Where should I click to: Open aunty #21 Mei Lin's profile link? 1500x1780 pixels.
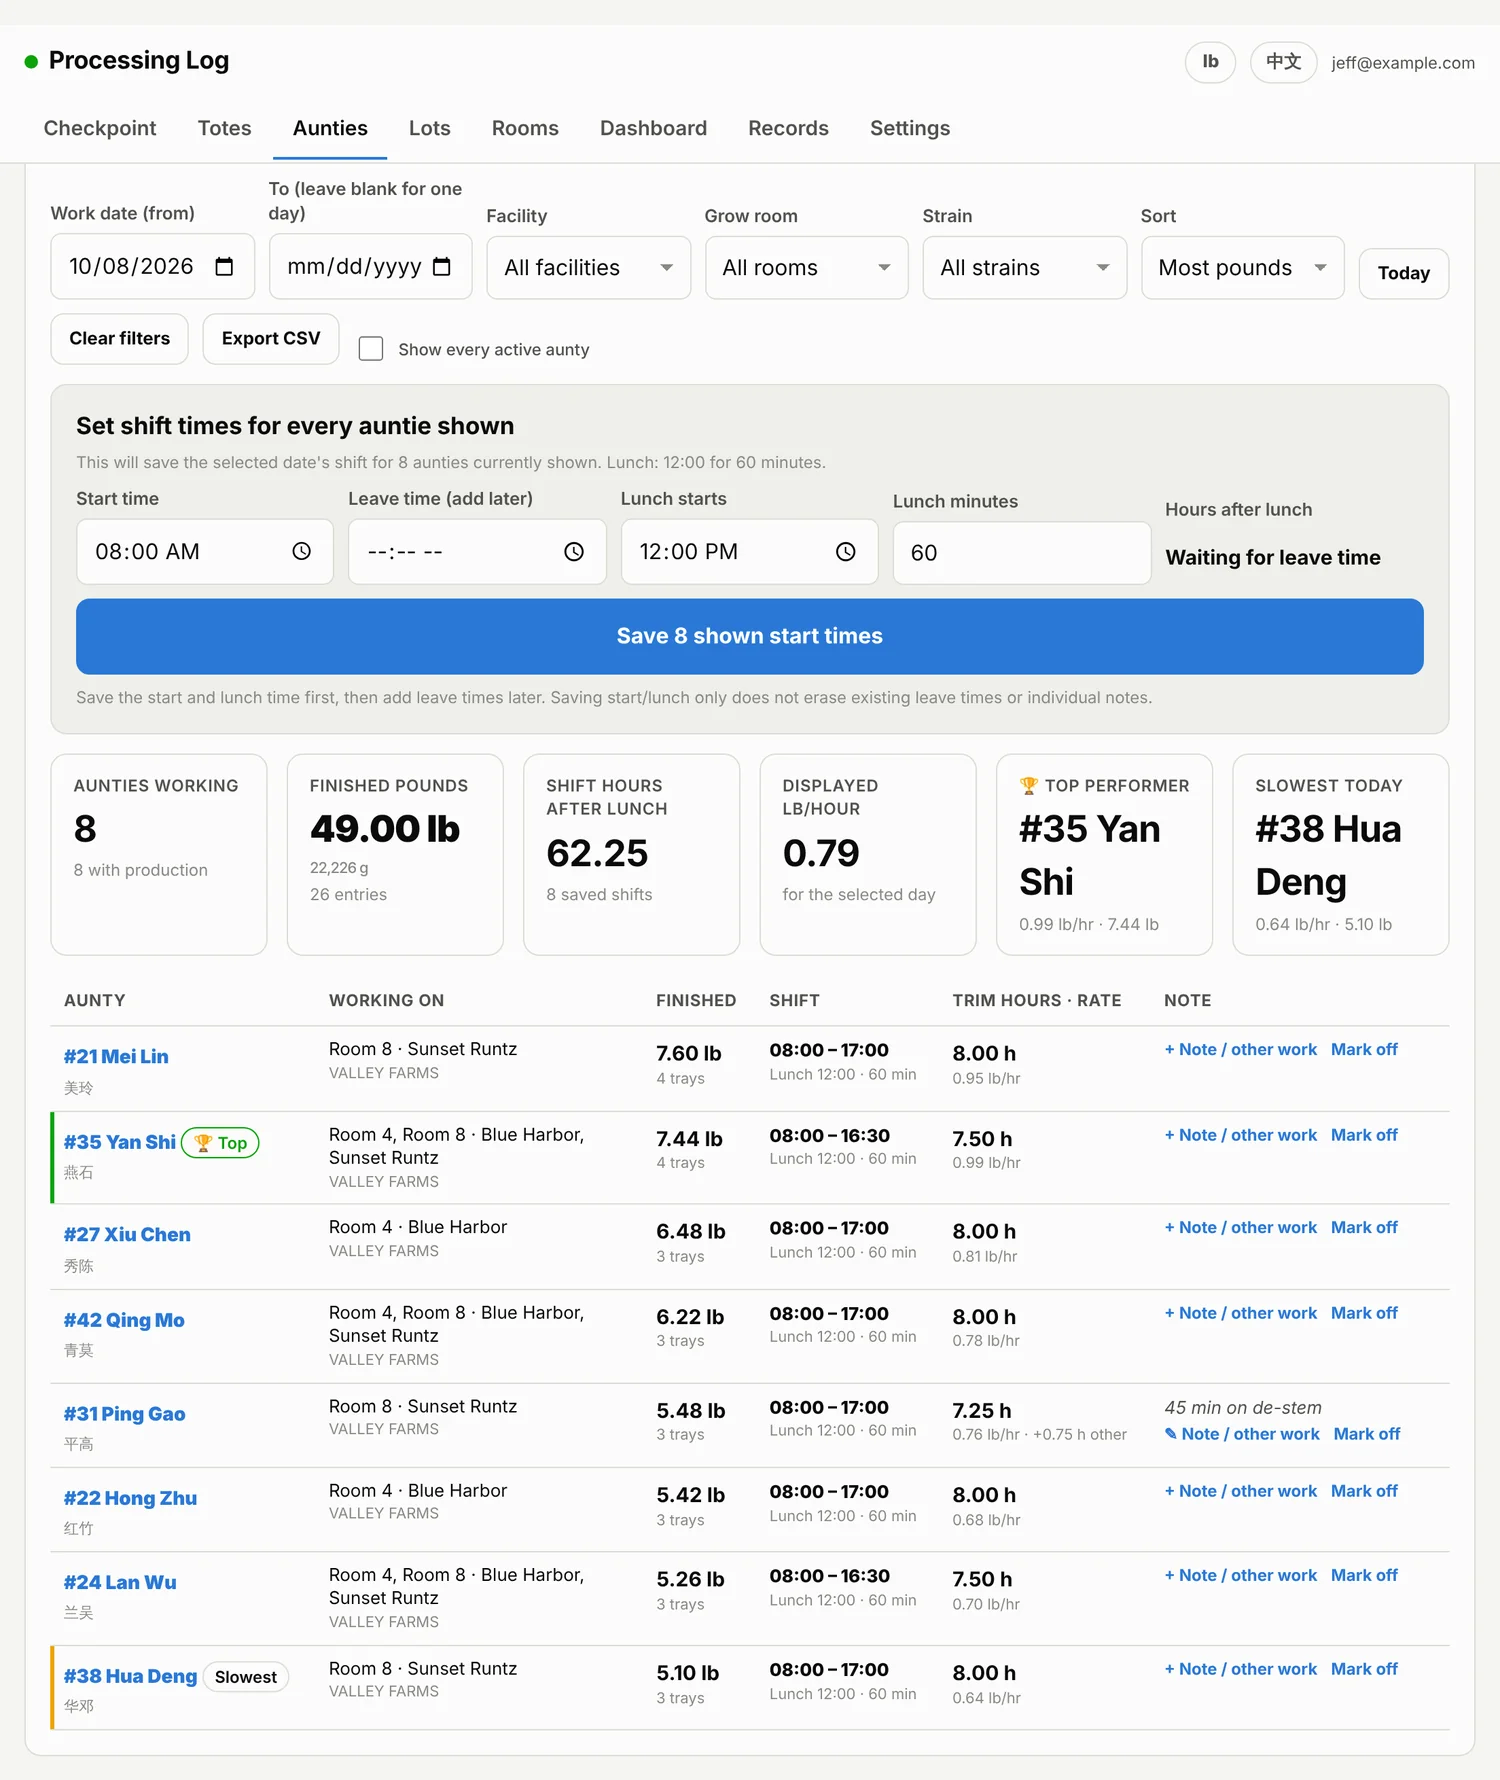tap(116, 1057)
